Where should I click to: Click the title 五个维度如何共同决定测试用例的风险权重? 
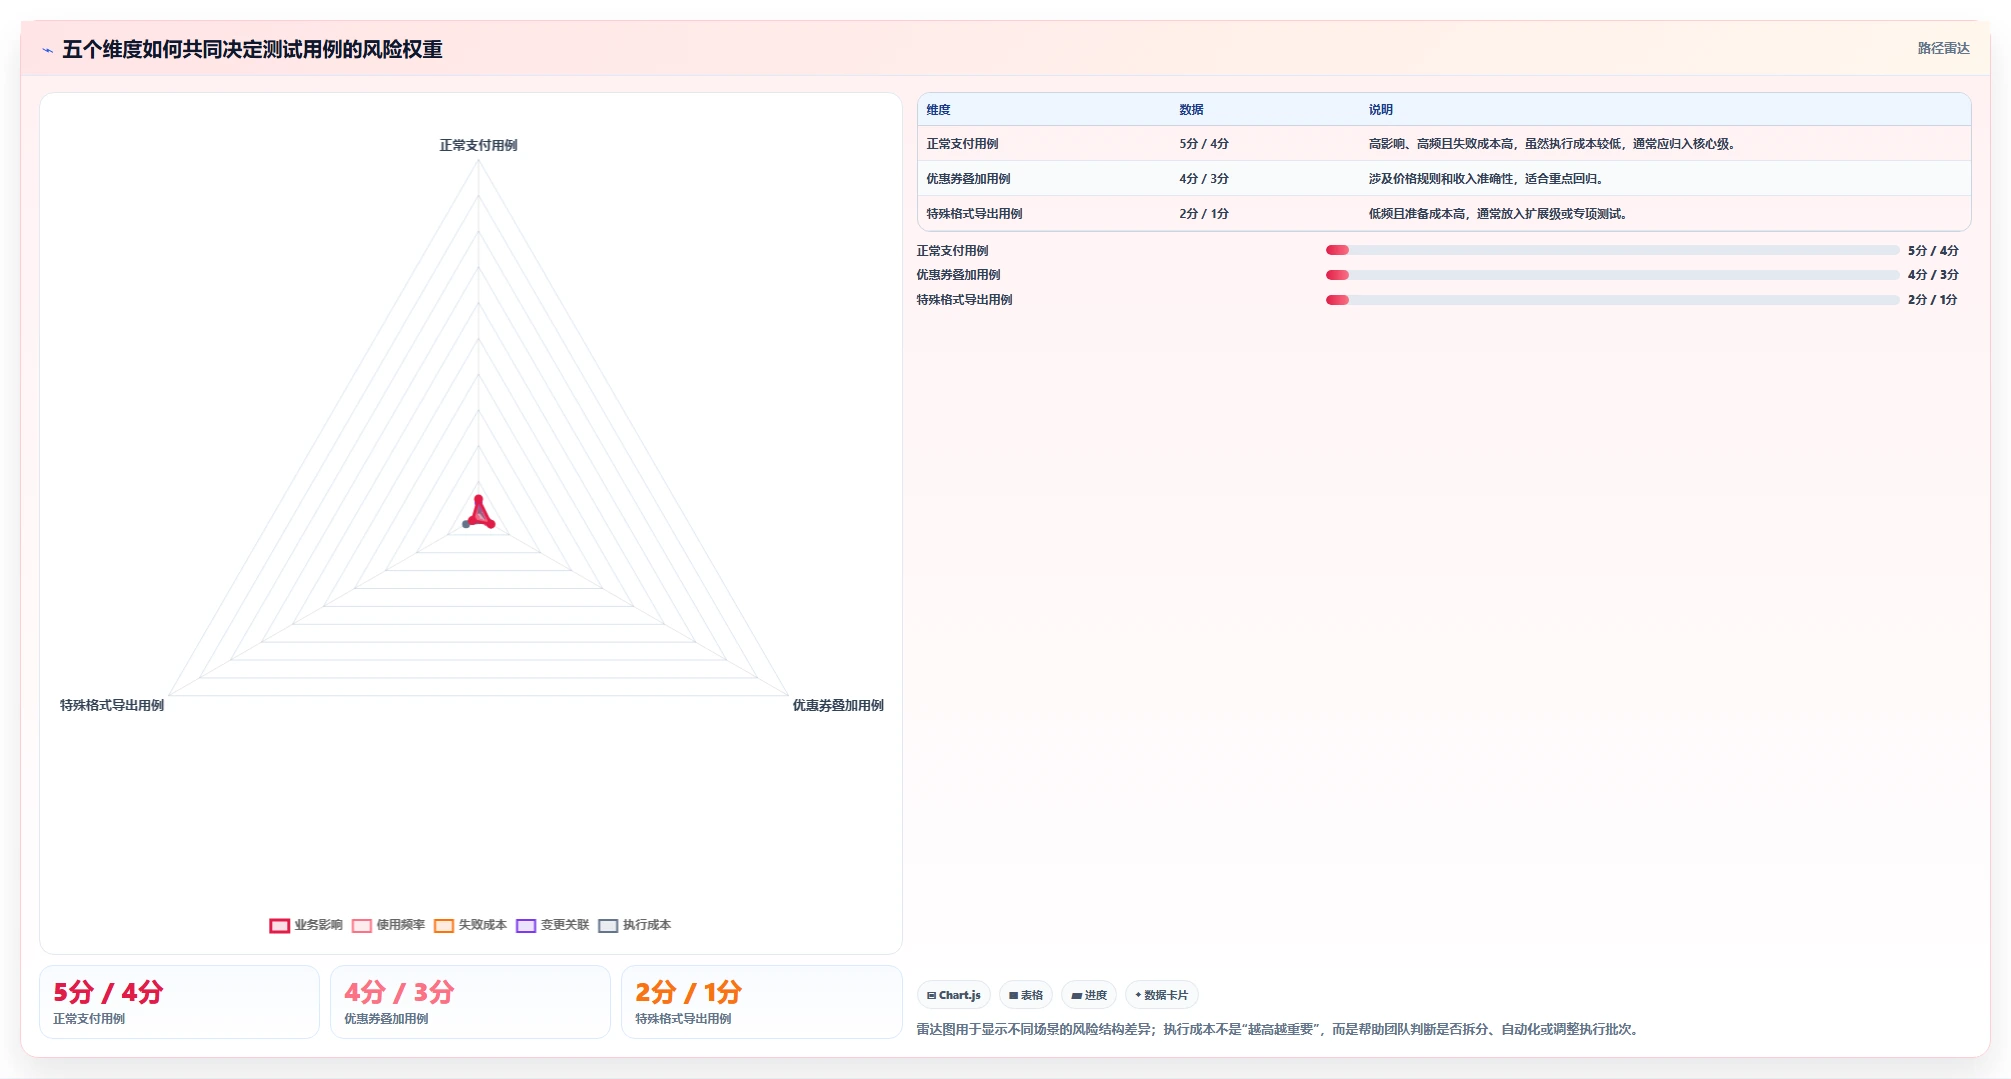click(x=252, y=49)
